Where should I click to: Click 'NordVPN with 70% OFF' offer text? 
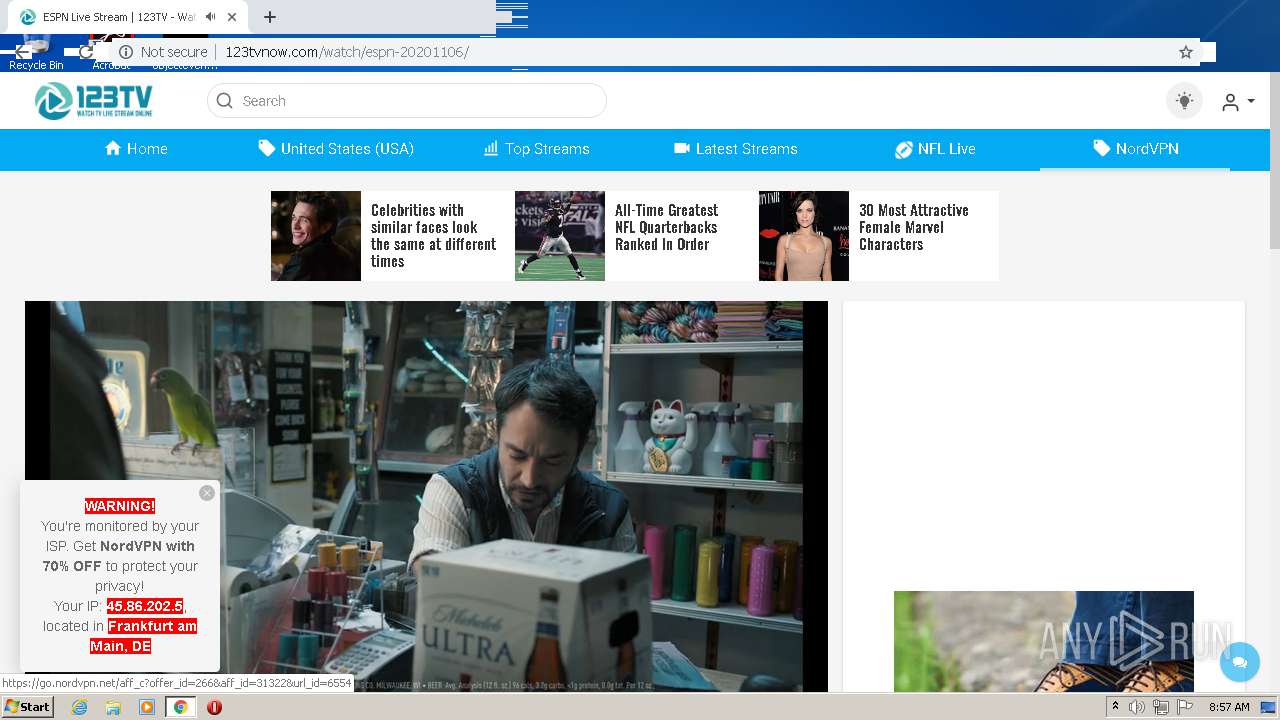coord(119,556)
